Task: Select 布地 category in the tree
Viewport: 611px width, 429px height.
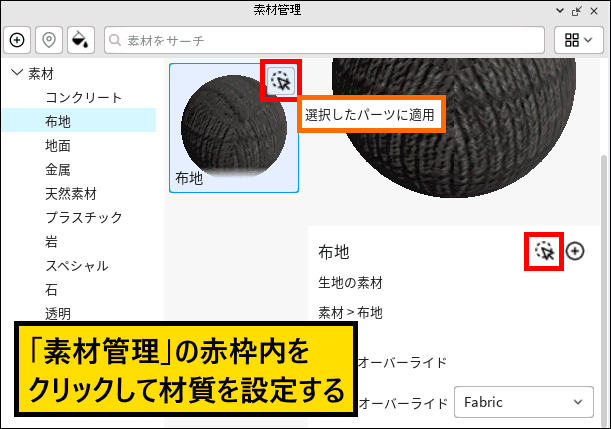Action: click(x=79, y=121)
